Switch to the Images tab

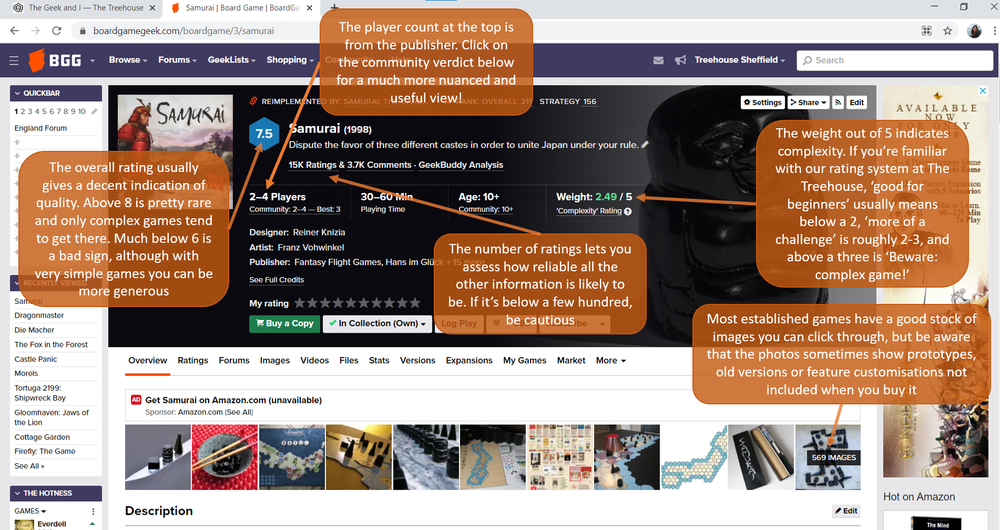click(x=275, y=360)
